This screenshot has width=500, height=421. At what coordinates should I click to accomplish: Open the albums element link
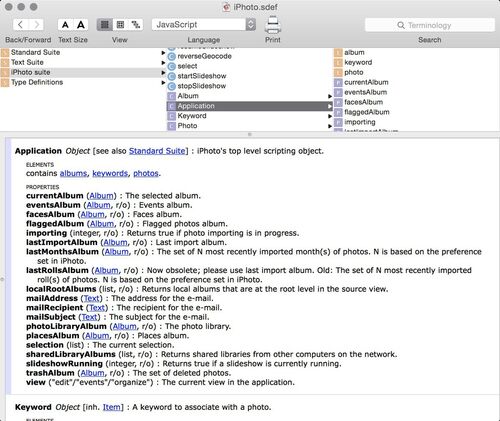pyautogui.click(x=73, y=173)
